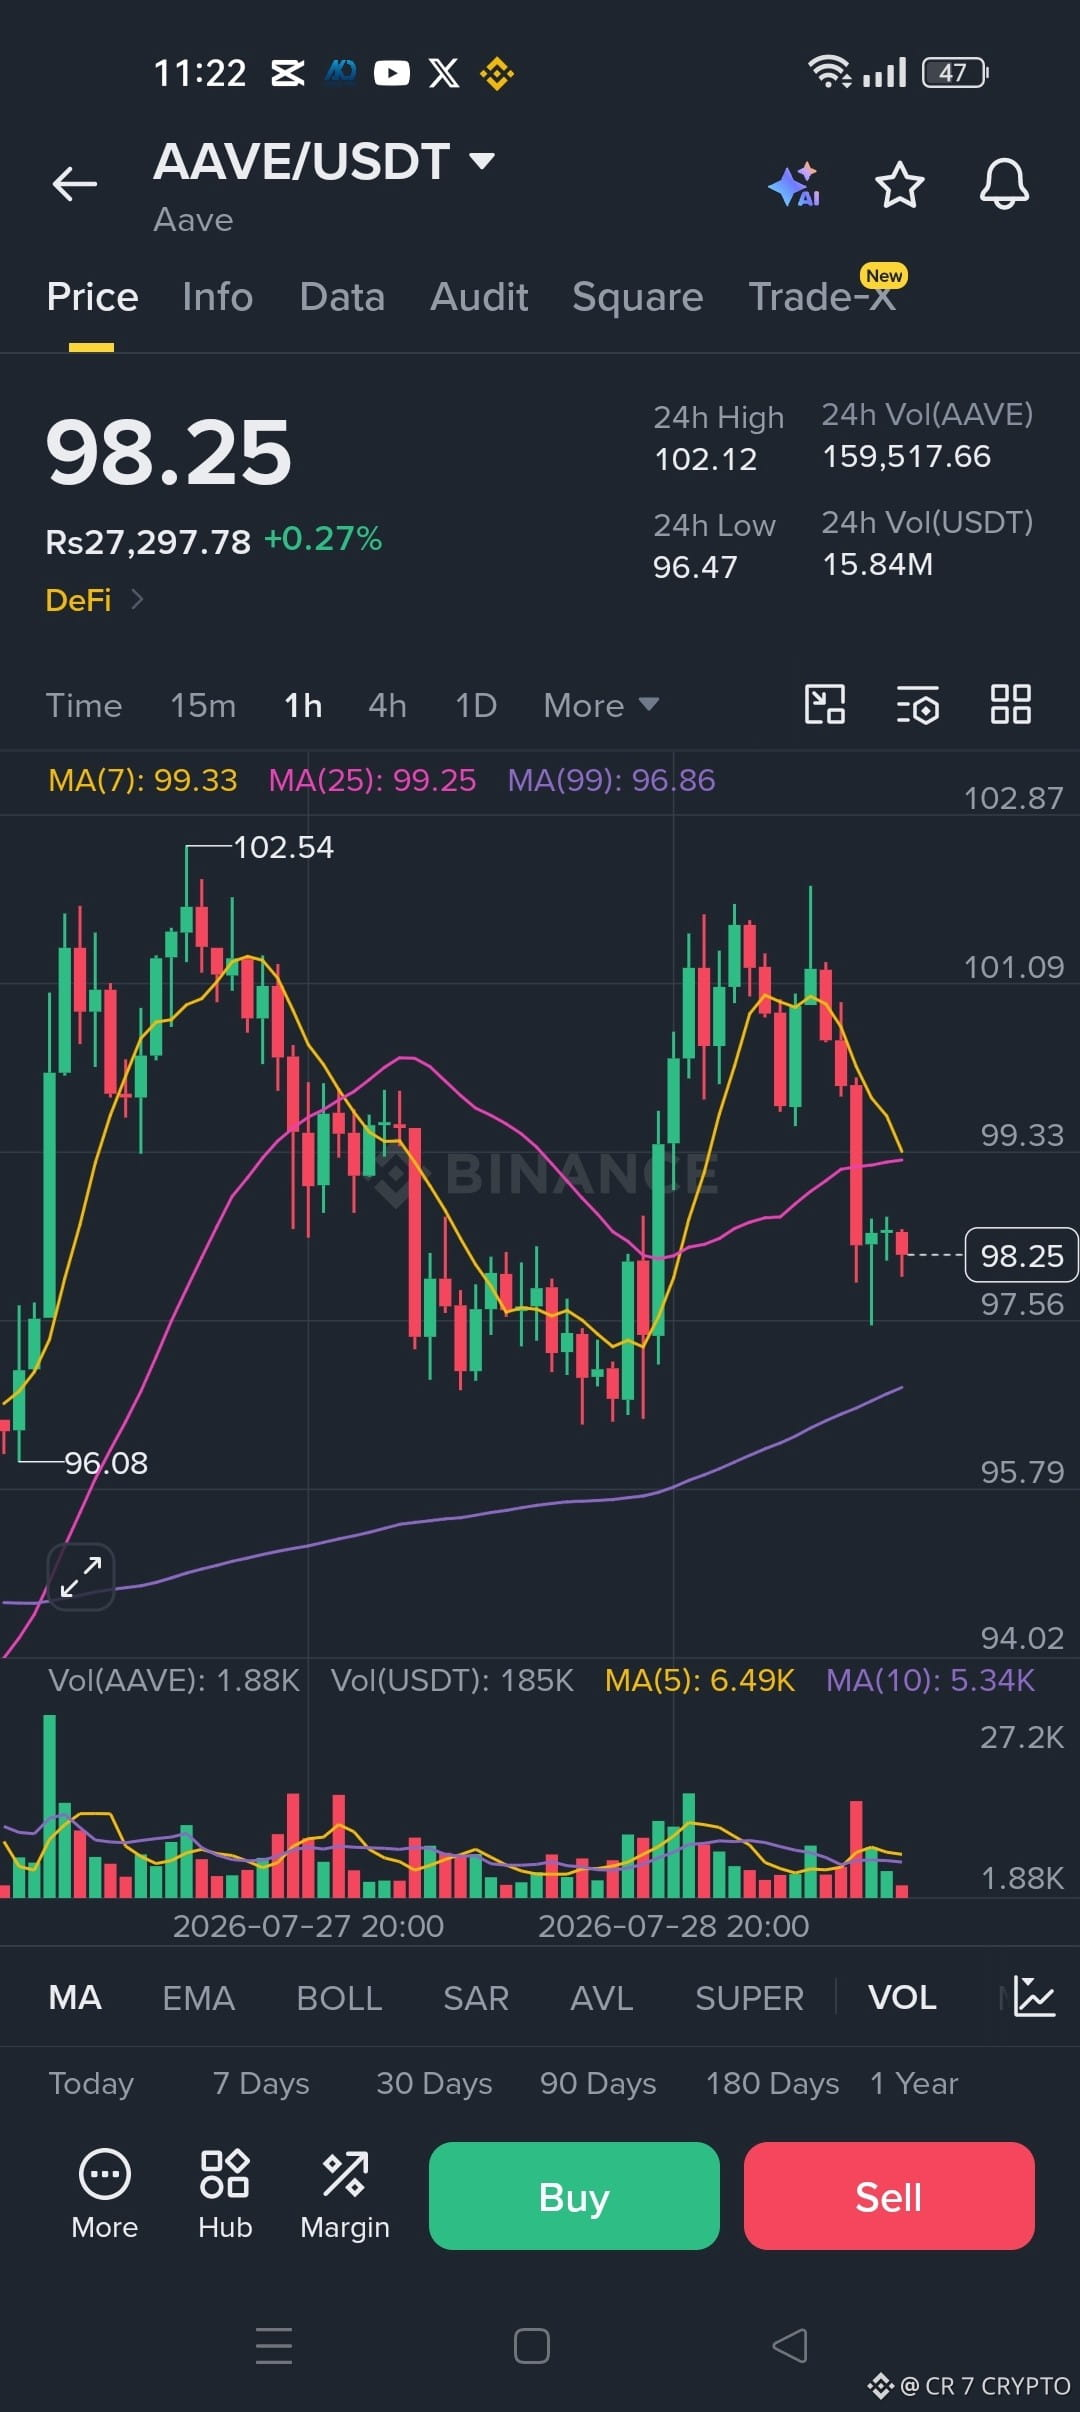The image size is (1080, 2412).
Task: Tap volume MA(10): 5.34K label
Action: coord(930,1680)
